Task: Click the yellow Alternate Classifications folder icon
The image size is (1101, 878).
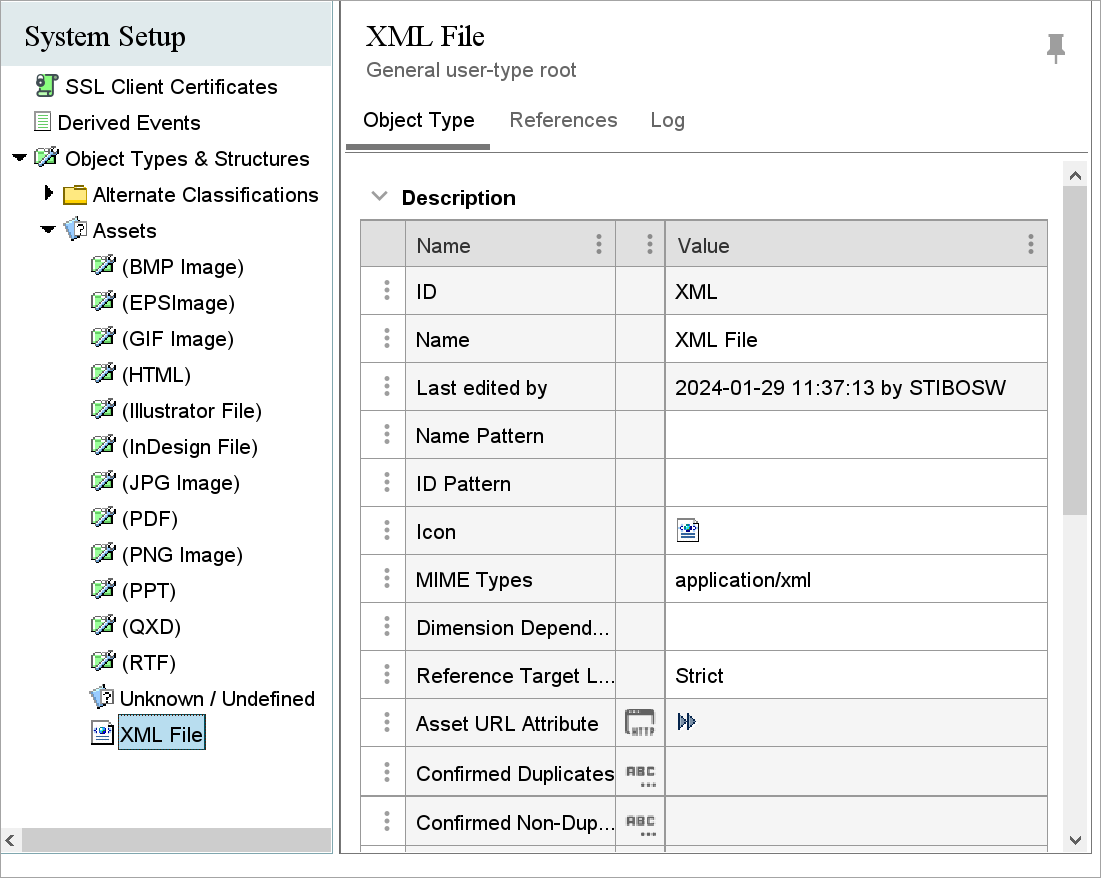Action: tap(75, 195)
